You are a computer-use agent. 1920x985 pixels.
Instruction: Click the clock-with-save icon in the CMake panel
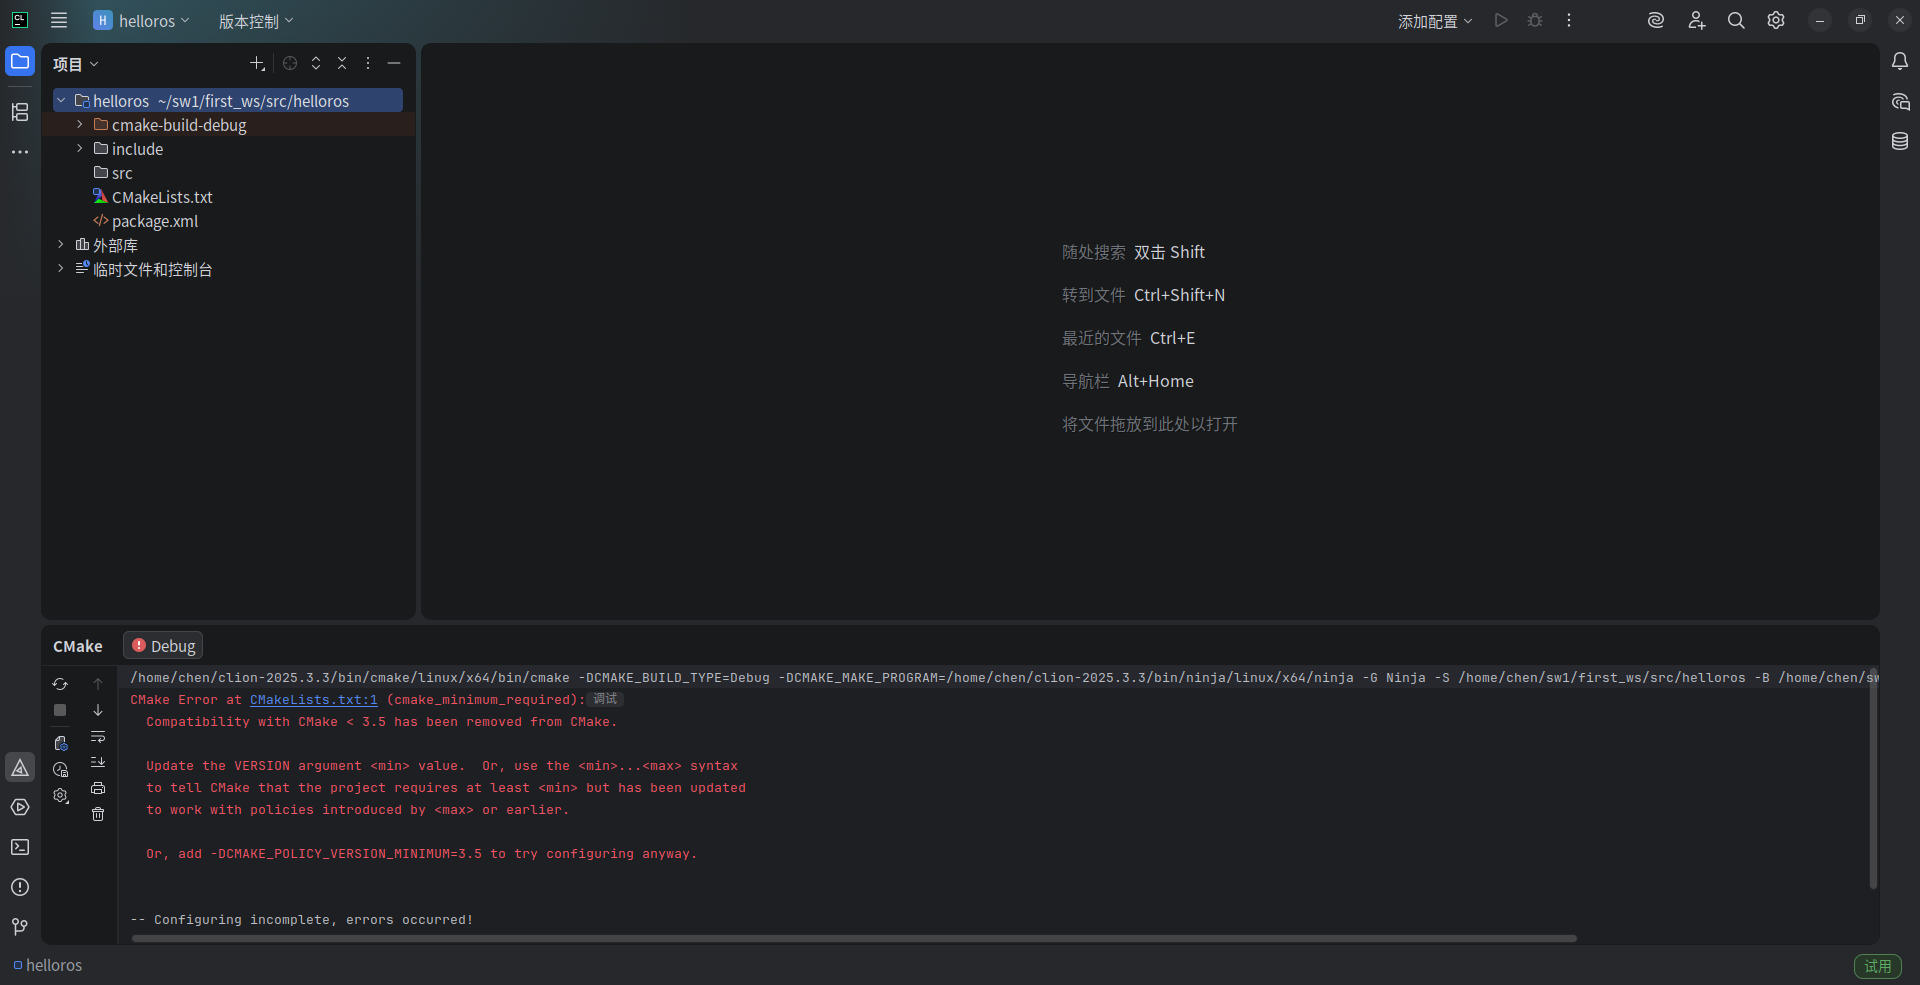tap(60, 769)
